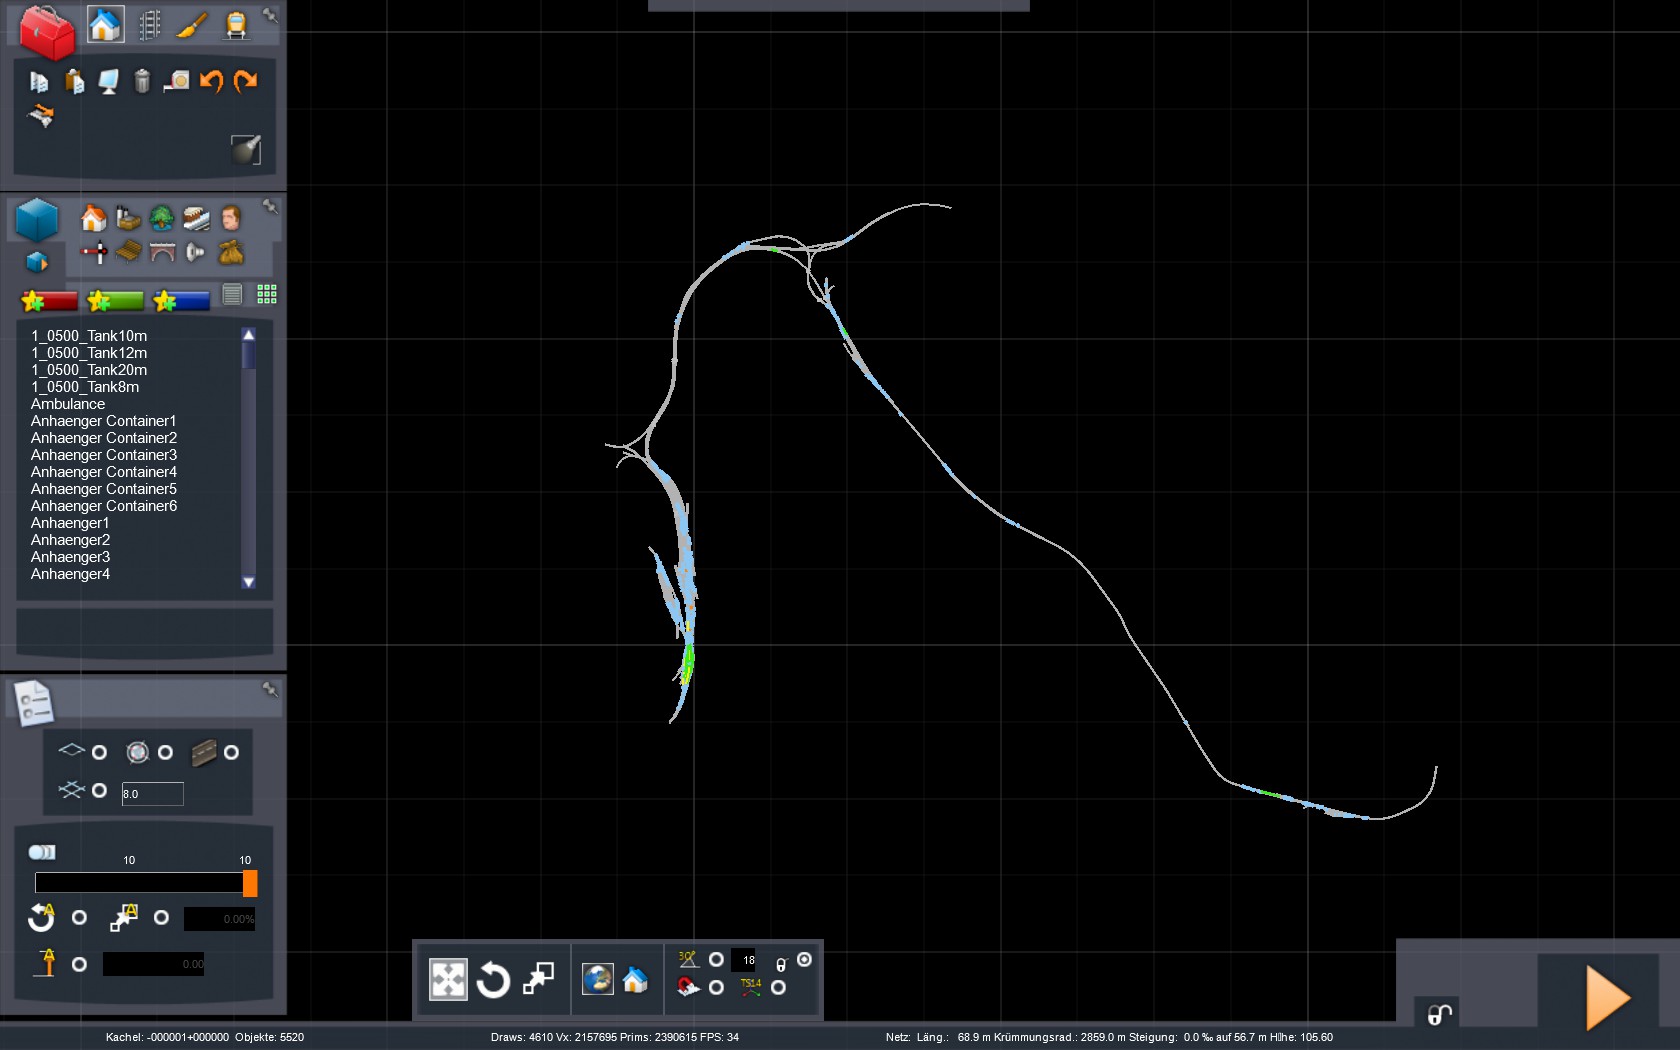Open the red toolbox panel
1680x1050 pixels.
pos(47,31)
